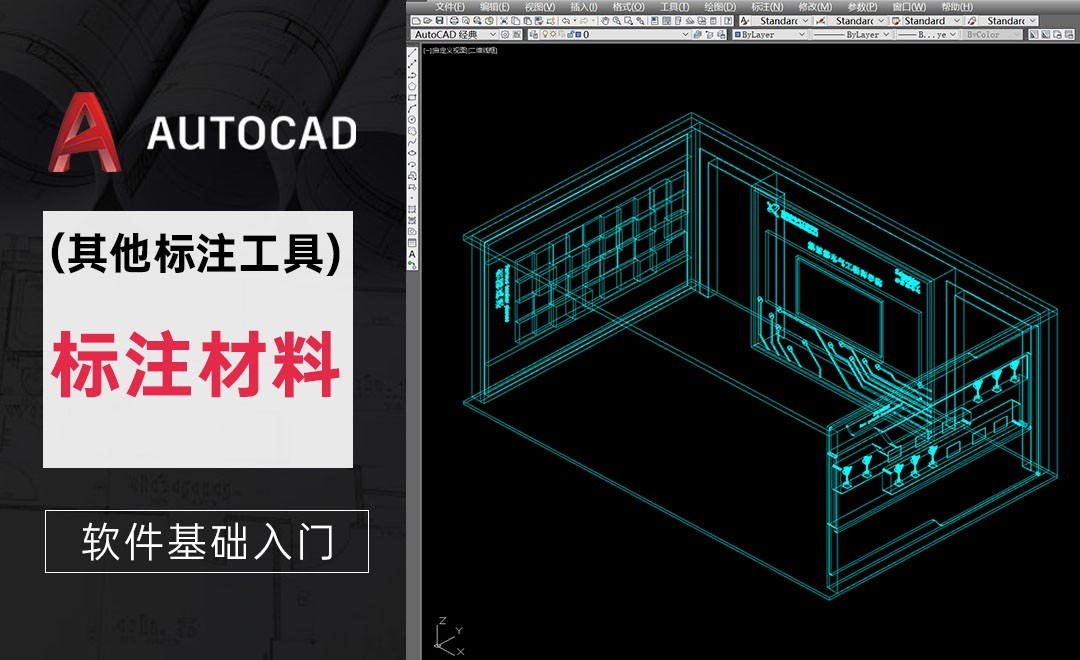Click the Paste icon
The height and width of the screenshot is (660, 1080).
pyautogui.click(x=528, y=21)
